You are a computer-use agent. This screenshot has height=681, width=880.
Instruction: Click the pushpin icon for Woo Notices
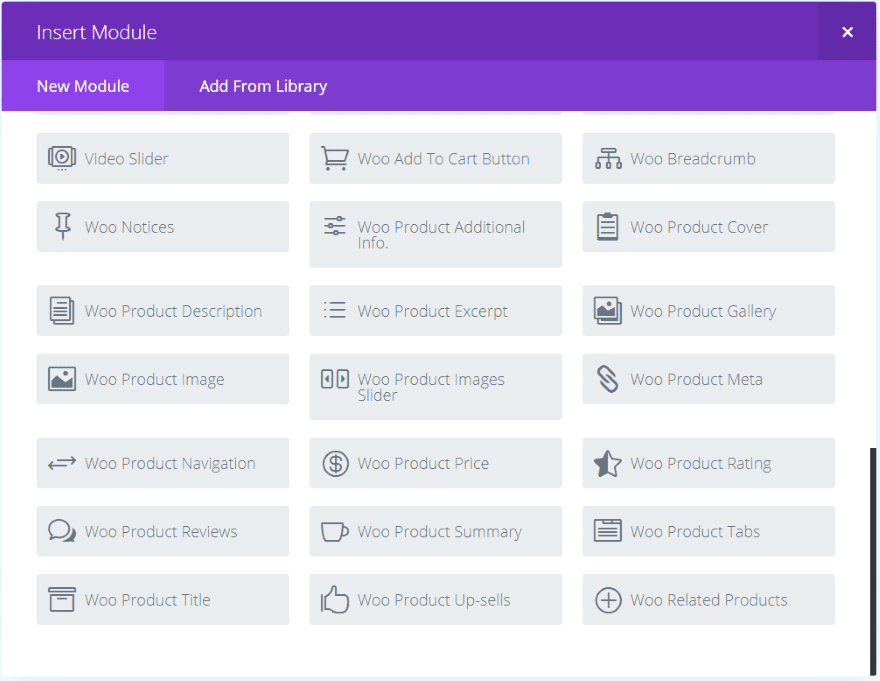(62, 227)
